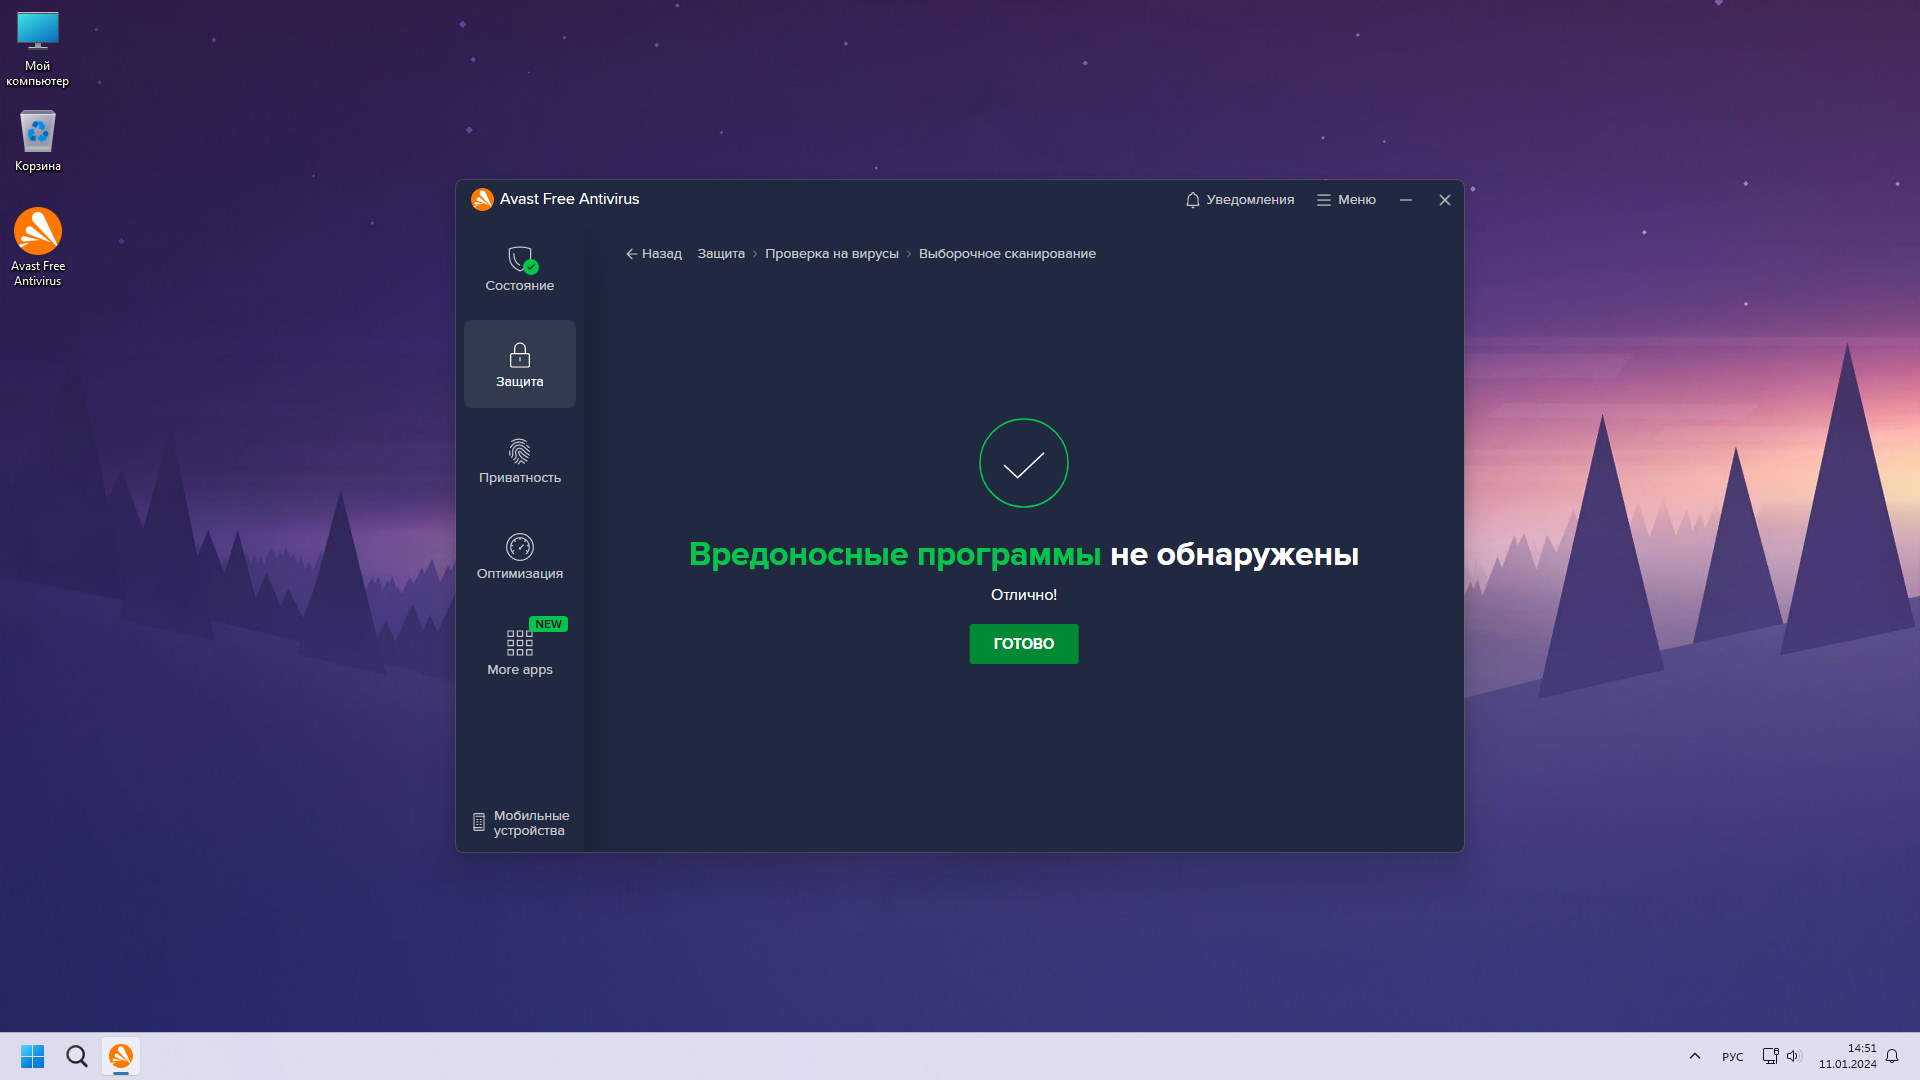This screenshot has height=1080, width=1920.
Task: Click the Защита breadcrumb link
Action: 721,254
